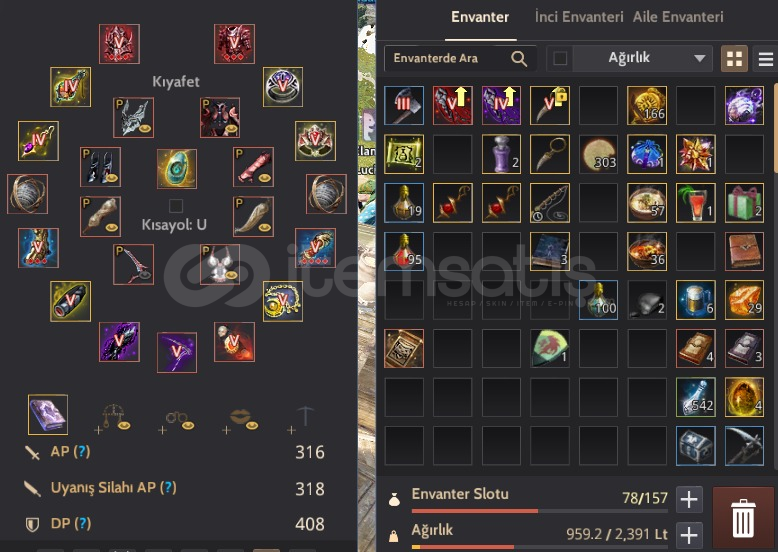Select the red potion stack of 95
778x552 pixels.
(404, 251)
